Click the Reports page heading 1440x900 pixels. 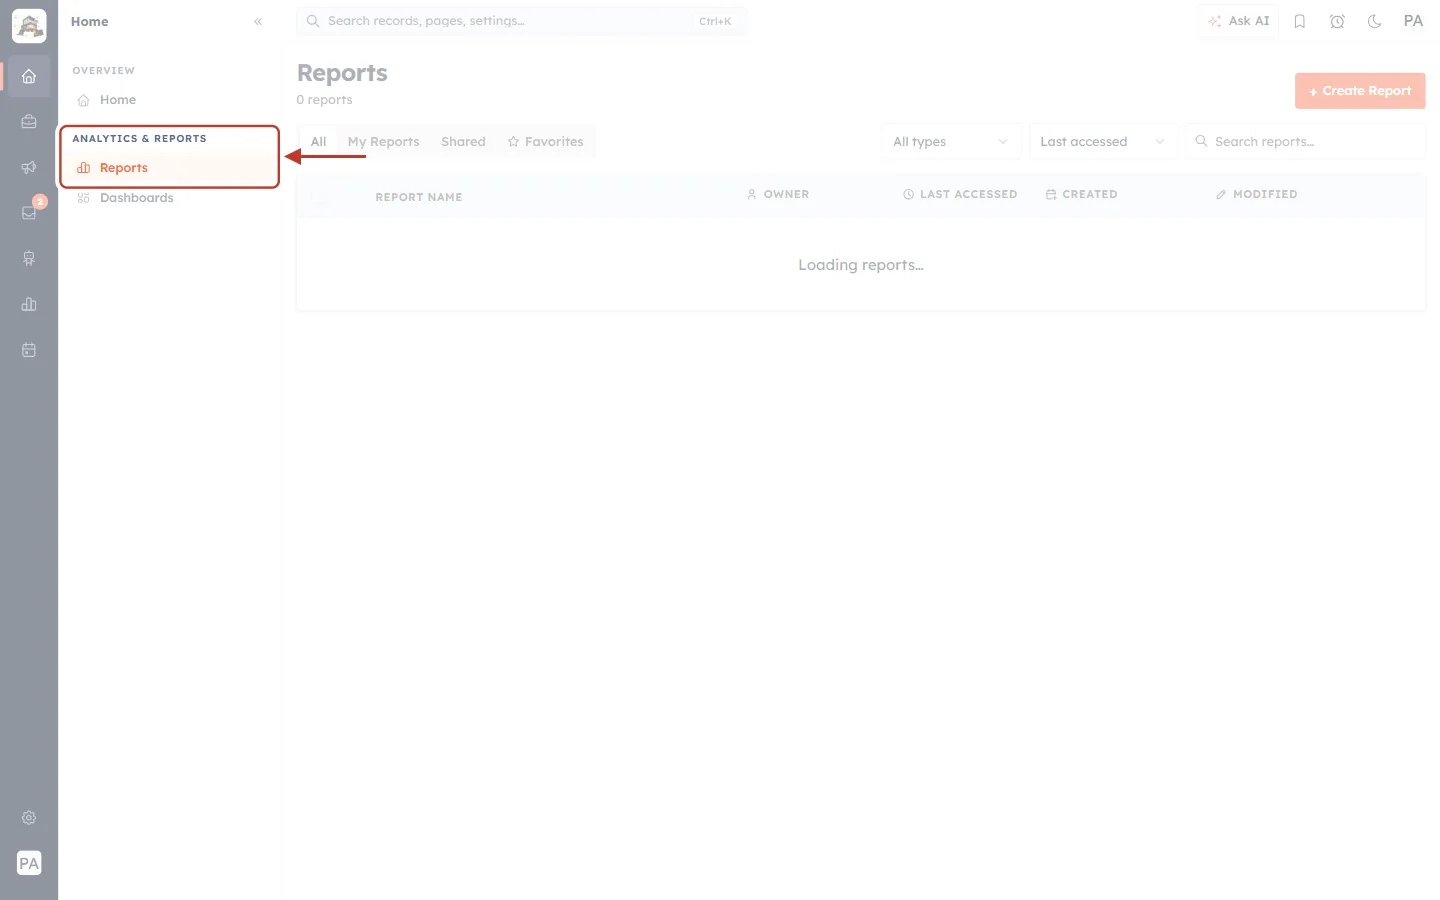coord(342,73)
